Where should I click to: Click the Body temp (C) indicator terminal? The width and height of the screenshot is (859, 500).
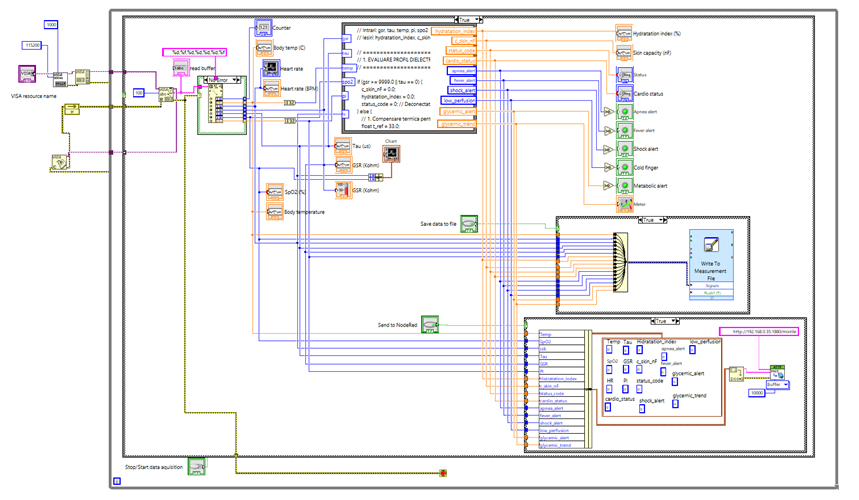(x=265, y=48)
